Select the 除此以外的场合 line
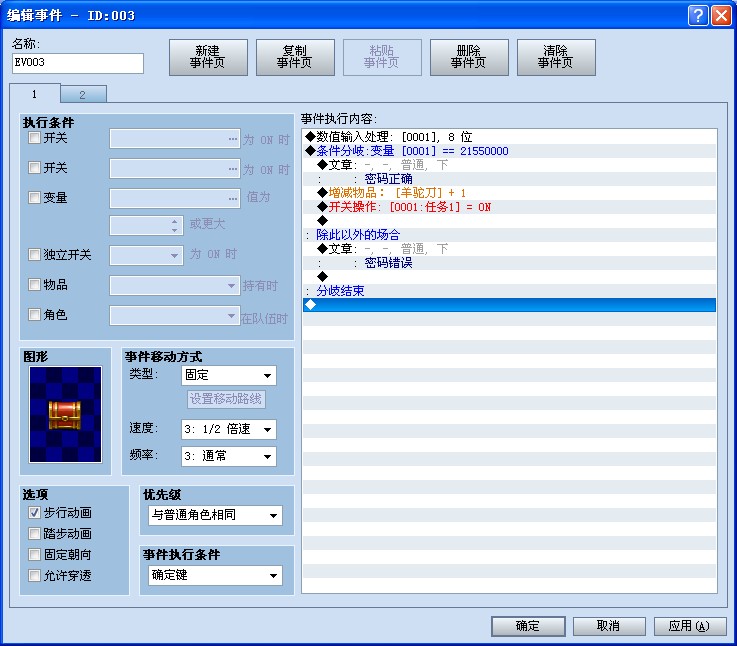The width and height of the screenshot is (737, 646). 510,235
